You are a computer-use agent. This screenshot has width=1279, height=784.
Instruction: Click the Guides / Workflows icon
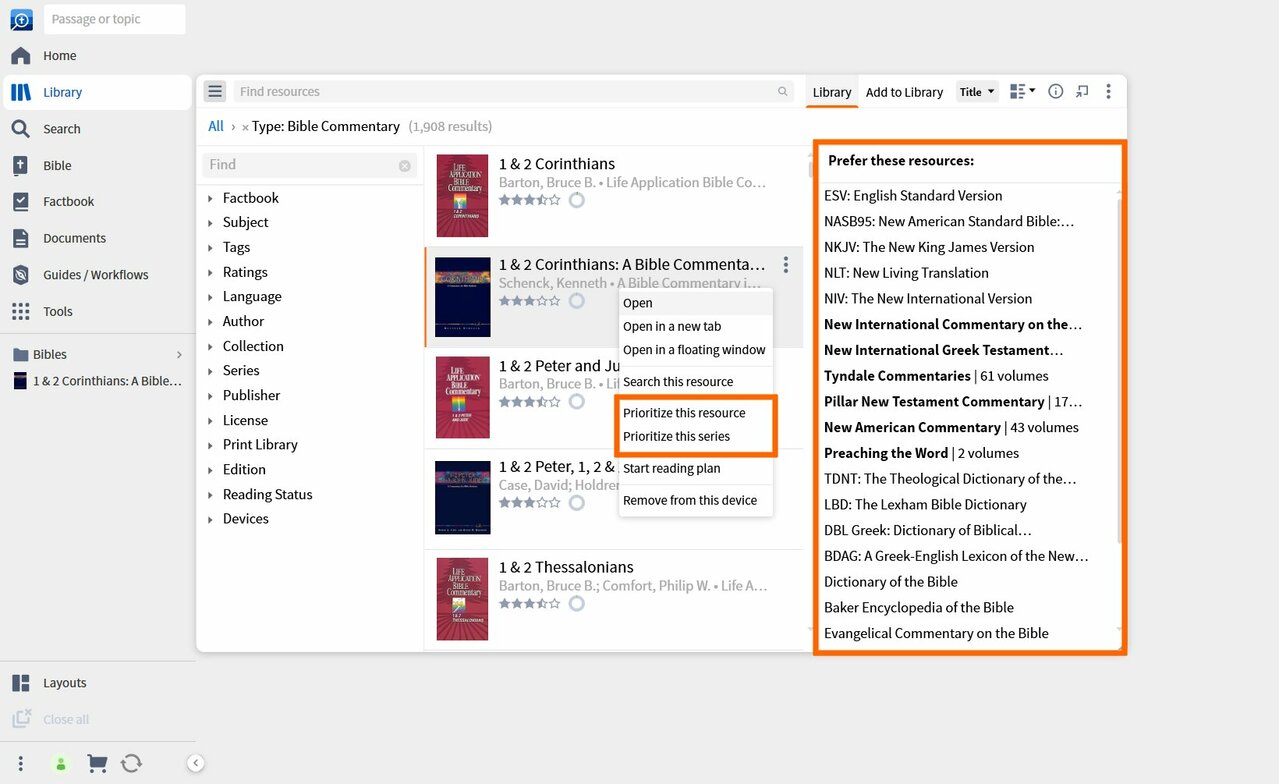(21, 275)
